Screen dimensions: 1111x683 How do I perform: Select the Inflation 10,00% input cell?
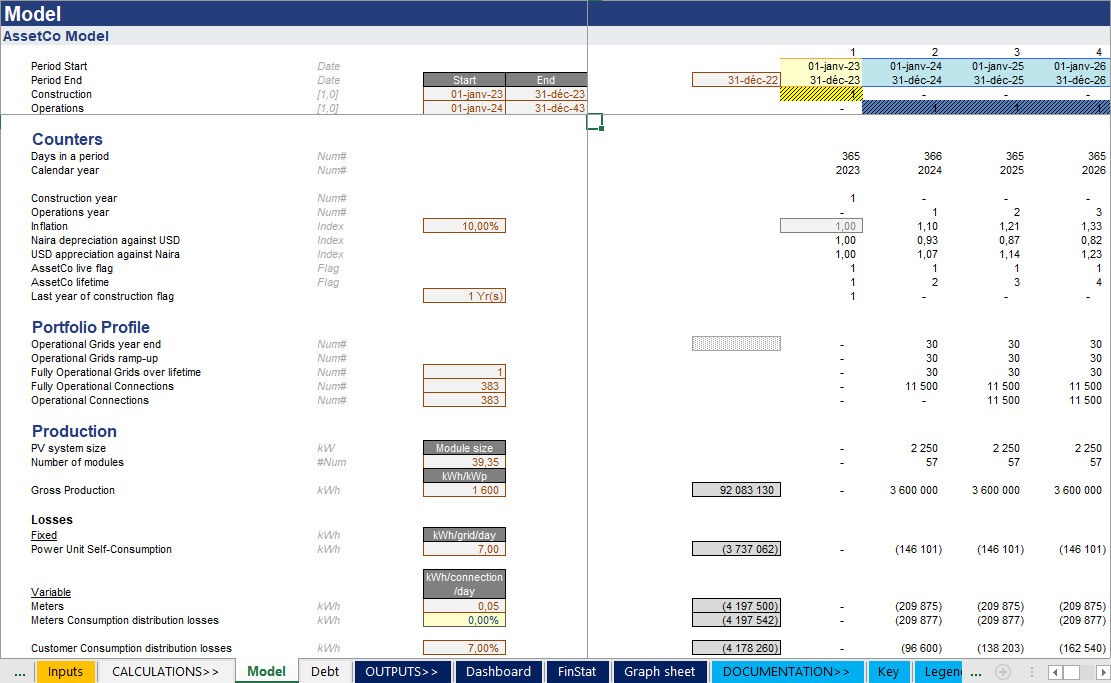(464, 226)
